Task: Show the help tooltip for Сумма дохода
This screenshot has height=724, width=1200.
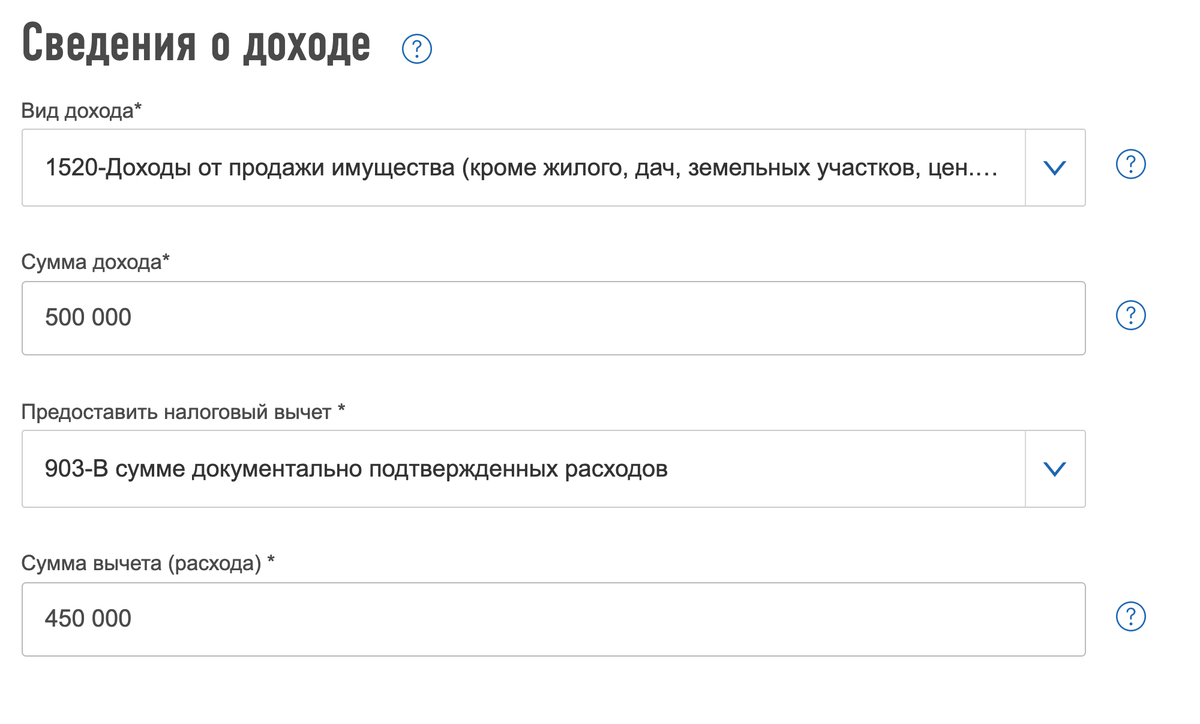Action: (1130, 316)
